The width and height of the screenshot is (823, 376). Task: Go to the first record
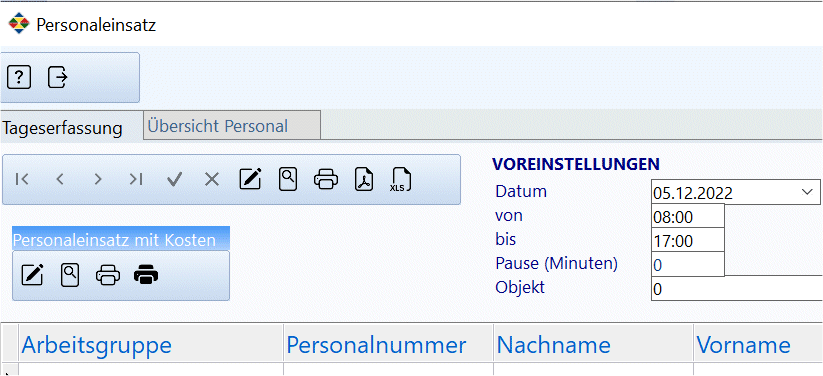[22, 180]
